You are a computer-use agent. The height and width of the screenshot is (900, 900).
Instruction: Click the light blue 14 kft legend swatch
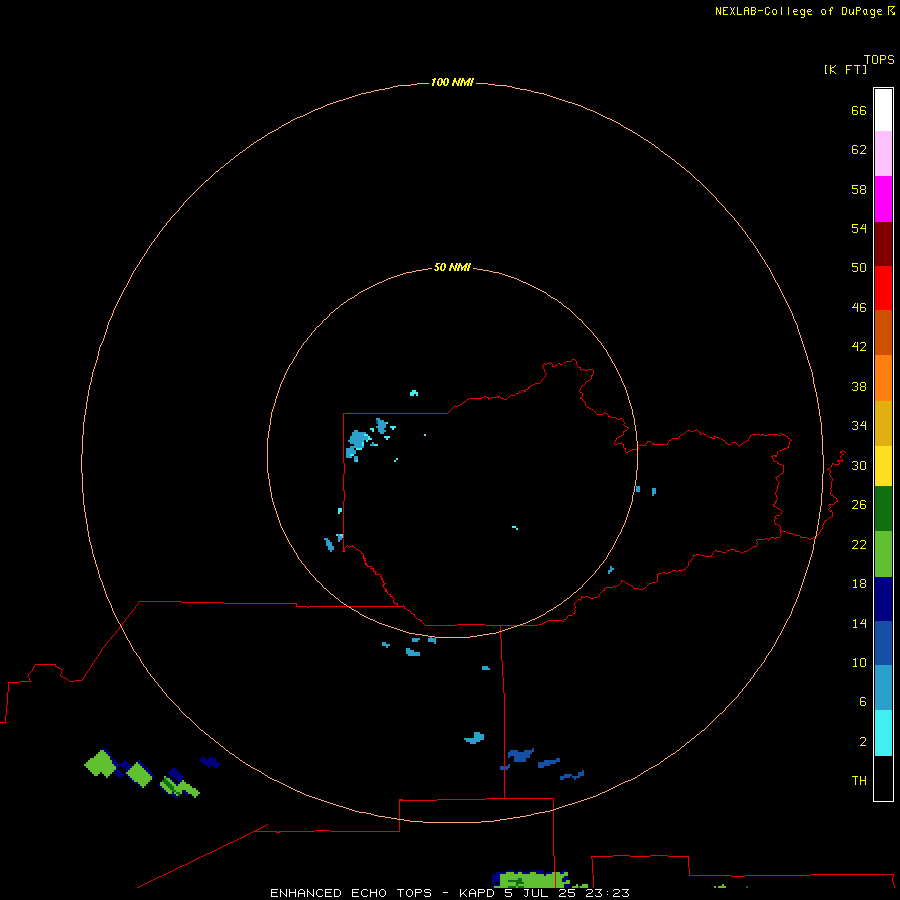pos(883,688)
